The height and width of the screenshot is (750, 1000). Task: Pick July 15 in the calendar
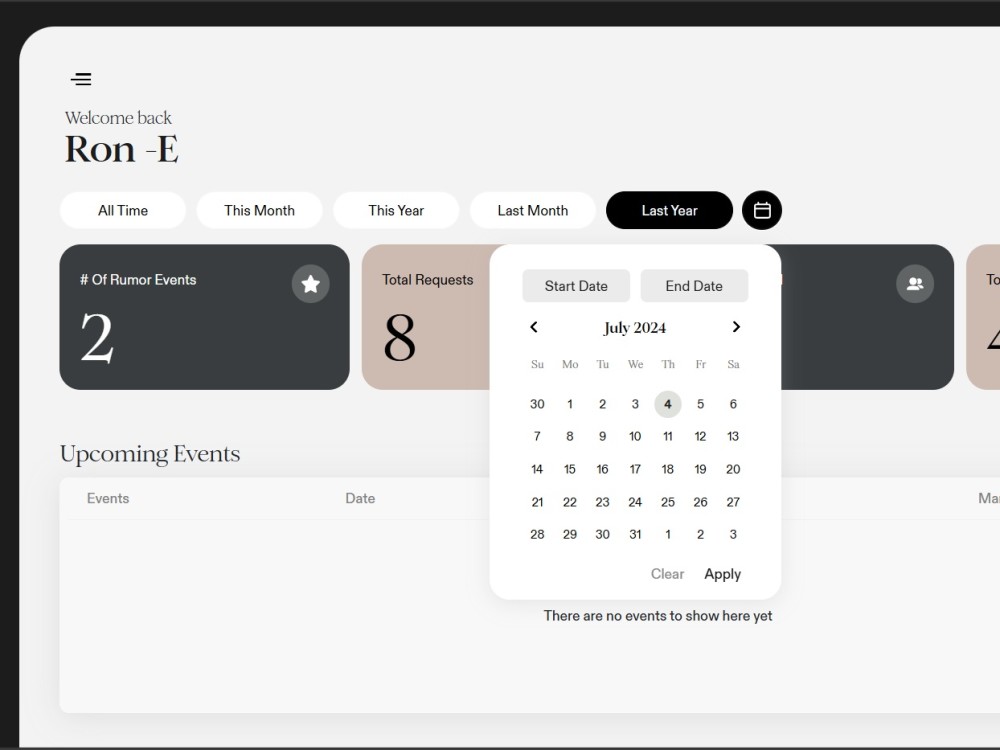click(x=570, y=469)
